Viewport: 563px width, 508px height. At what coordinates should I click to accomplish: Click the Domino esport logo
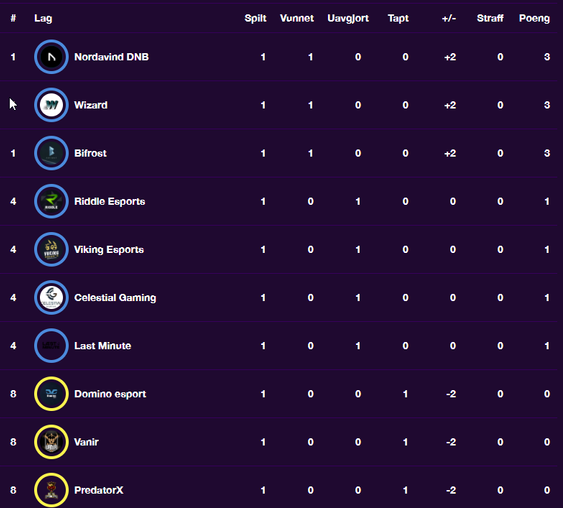pos(51,393)
